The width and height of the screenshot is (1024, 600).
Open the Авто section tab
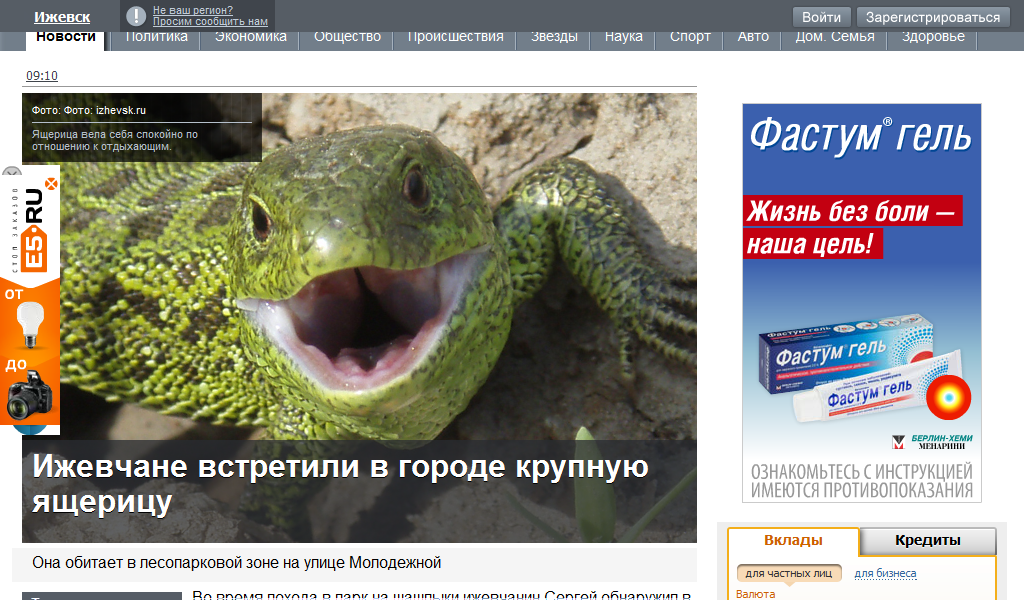pos(753,37)
